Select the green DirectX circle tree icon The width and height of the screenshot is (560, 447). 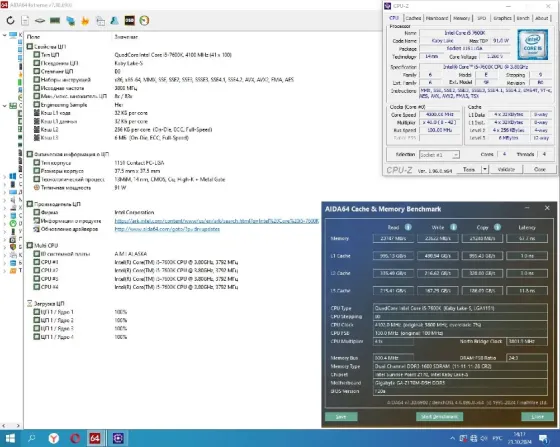13,224
